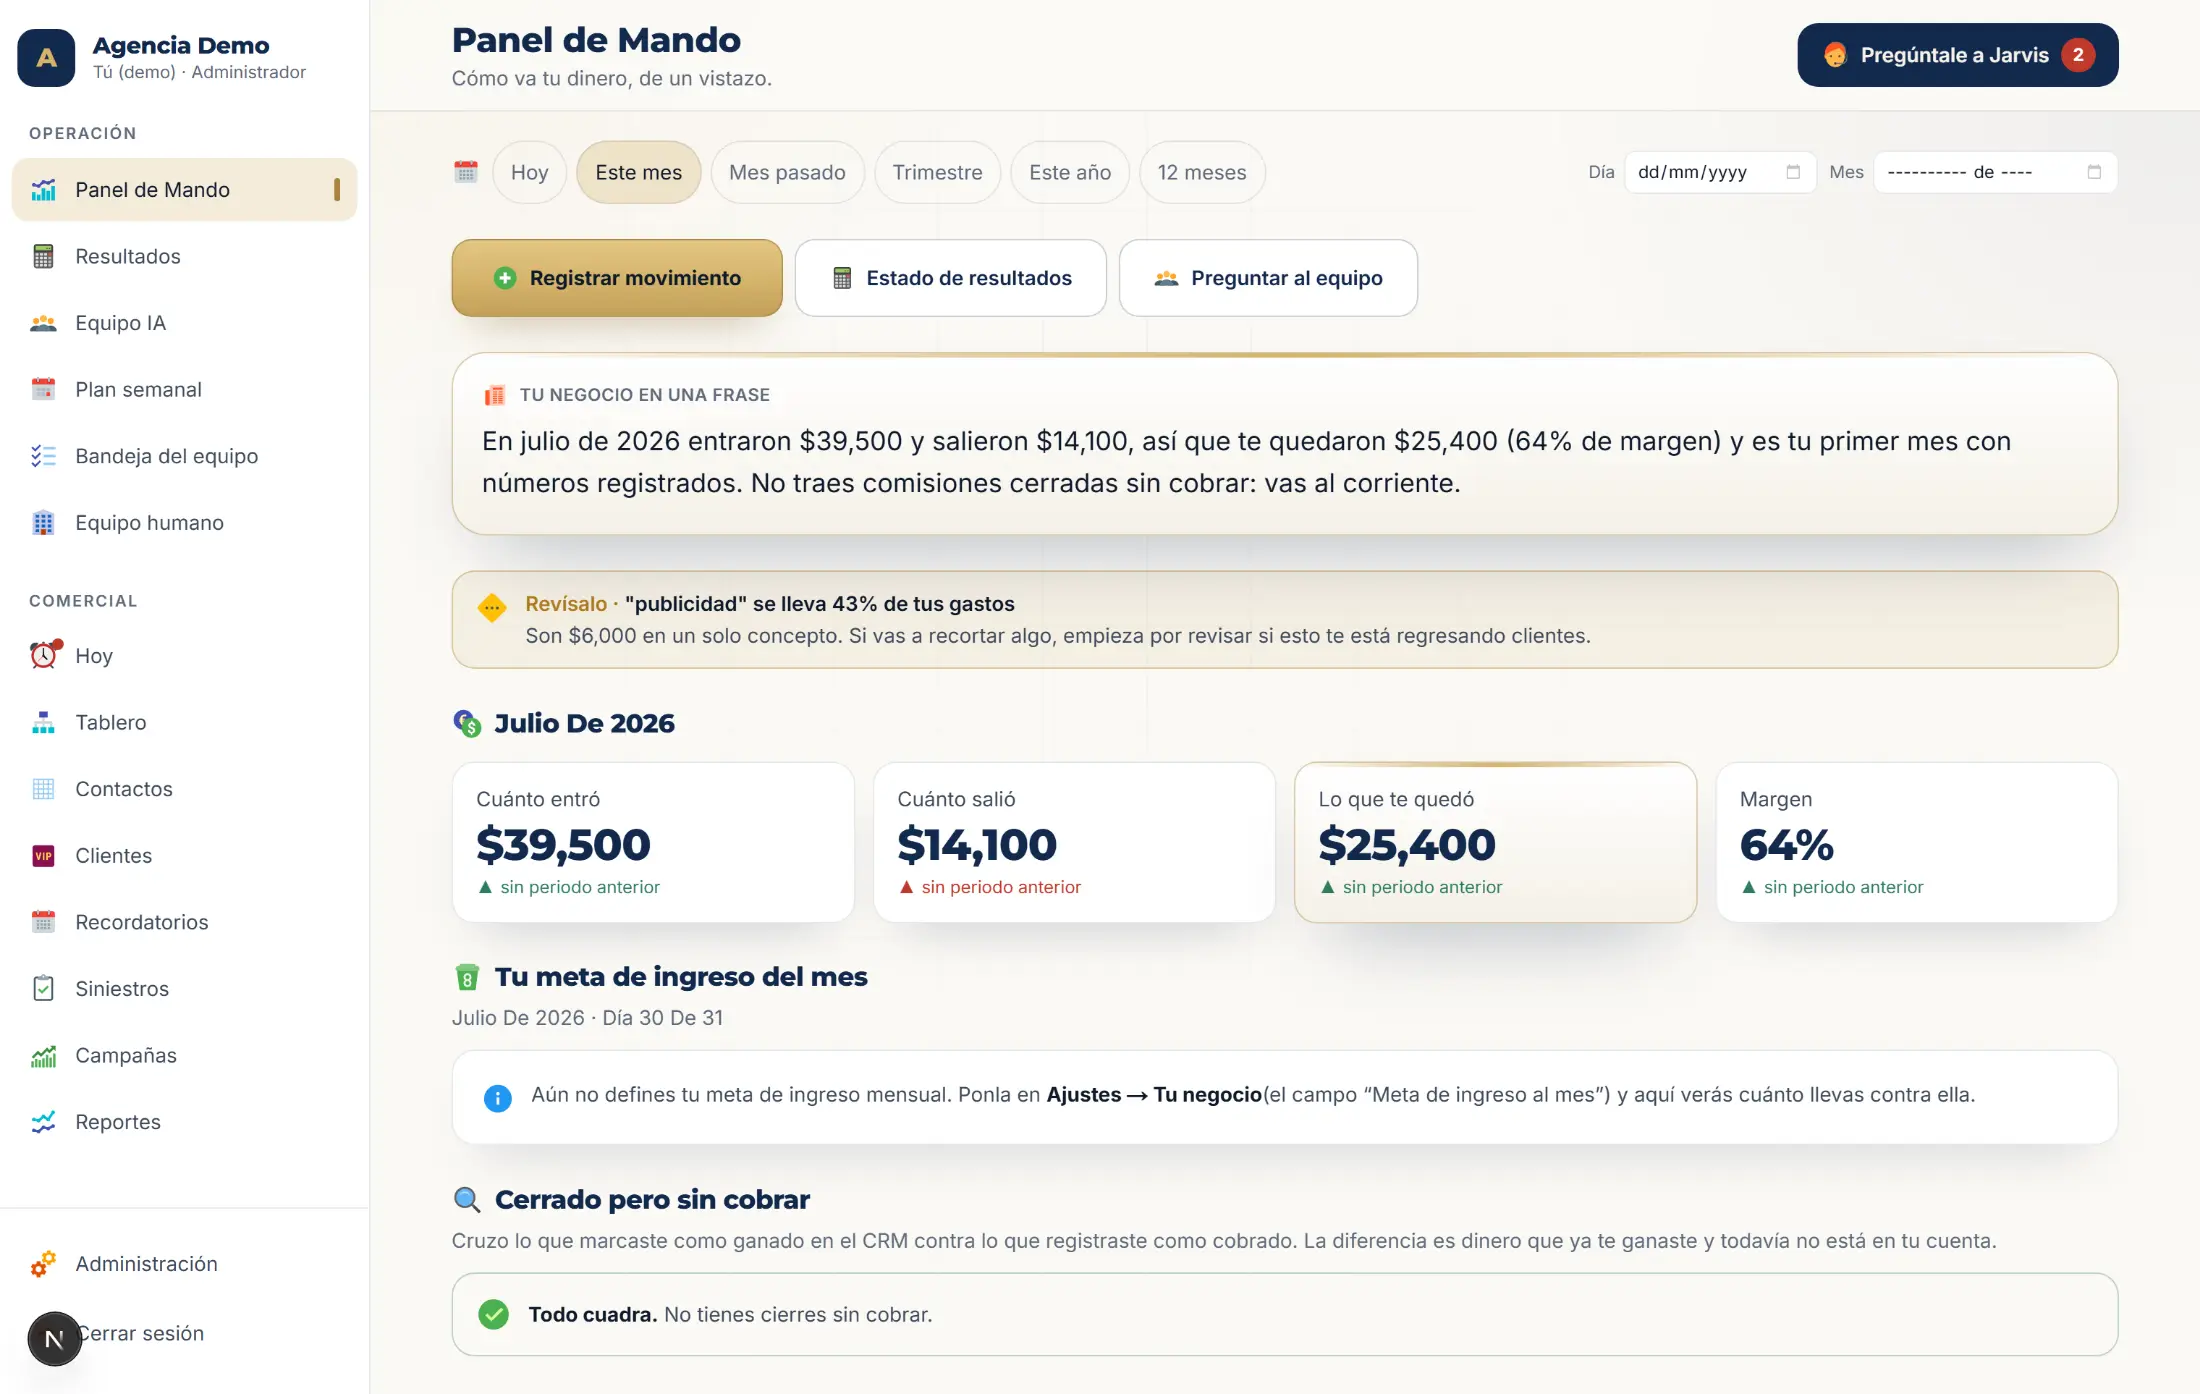This screenshot has height=1394, width=2200.
Task: Click the Clientes VIP icon
Action: [x=43, y=856]
